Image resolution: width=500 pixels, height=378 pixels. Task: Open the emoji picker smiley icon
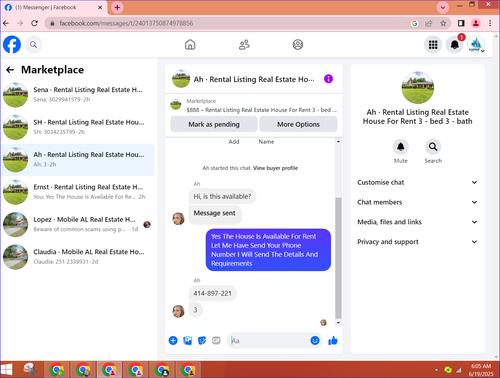point(315,340)
